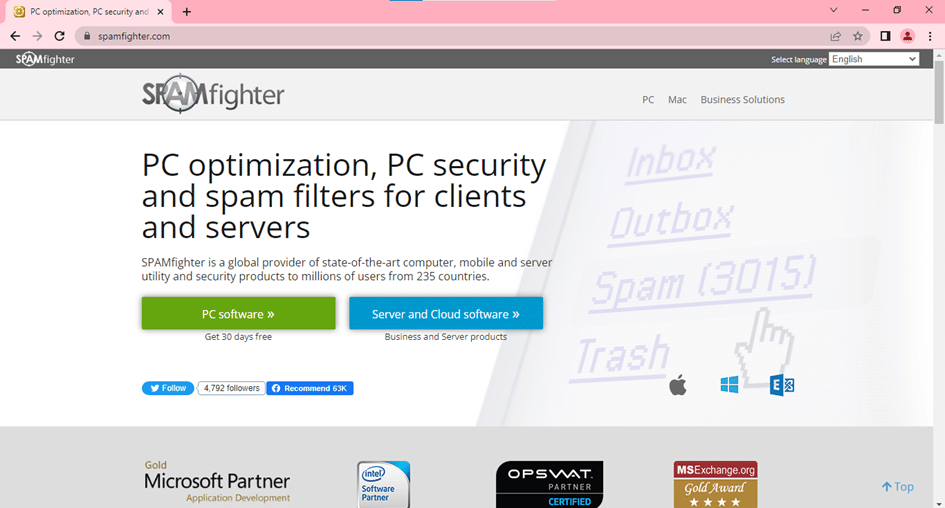Click the Top link arrow
This screenshot has width=945, height=508.
[897, 486]
